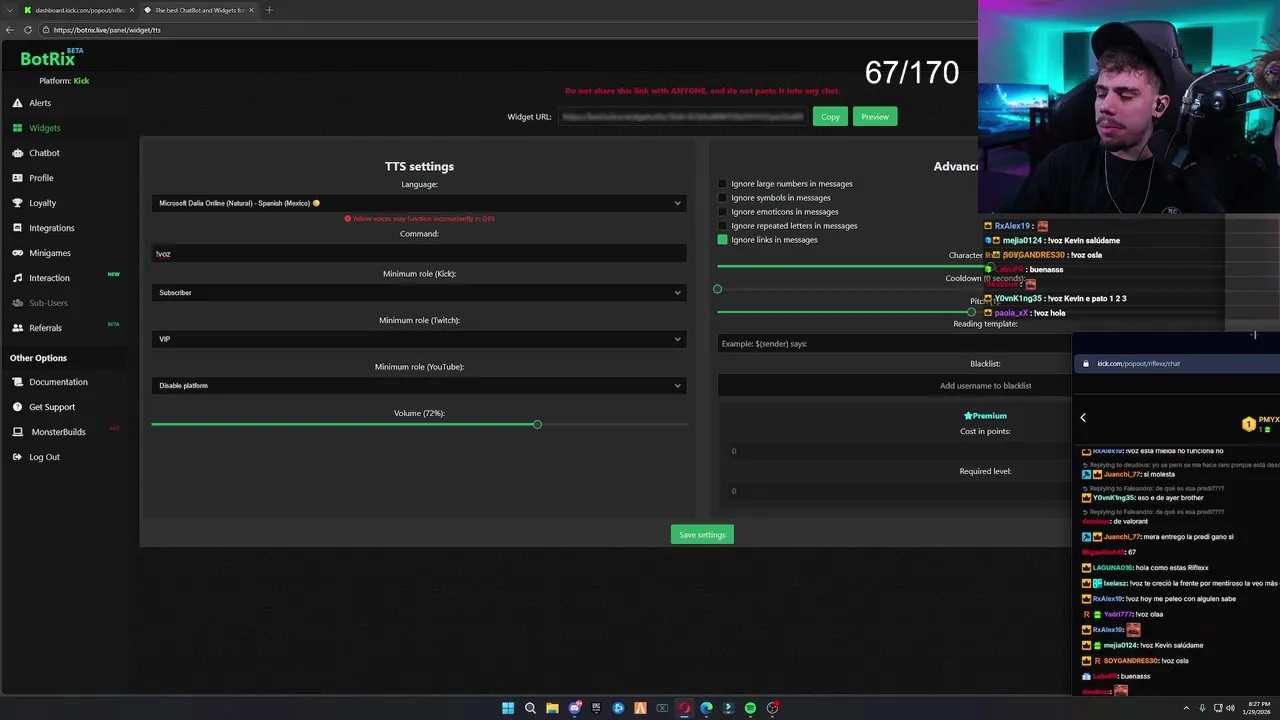Open Spotify from the taskbar
The width and height of the screenshot is (1280, 720).
(750, 708)
